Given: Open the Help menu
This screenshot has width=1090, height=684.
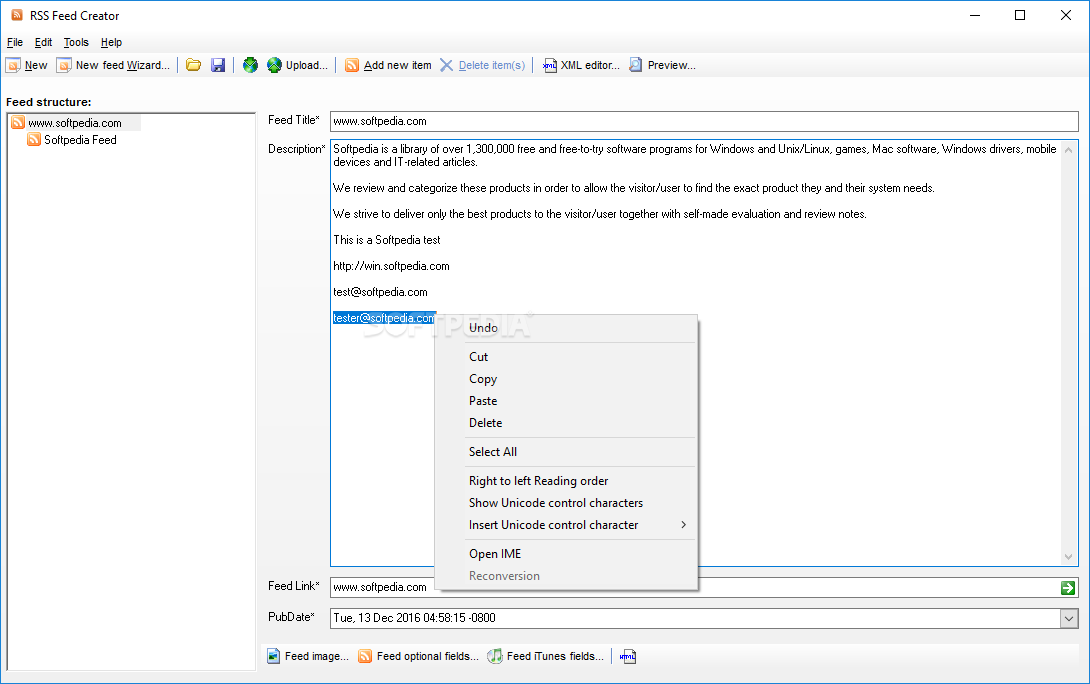Looking at the screenshot, I should pyautogui.click(x=111, y=42).
